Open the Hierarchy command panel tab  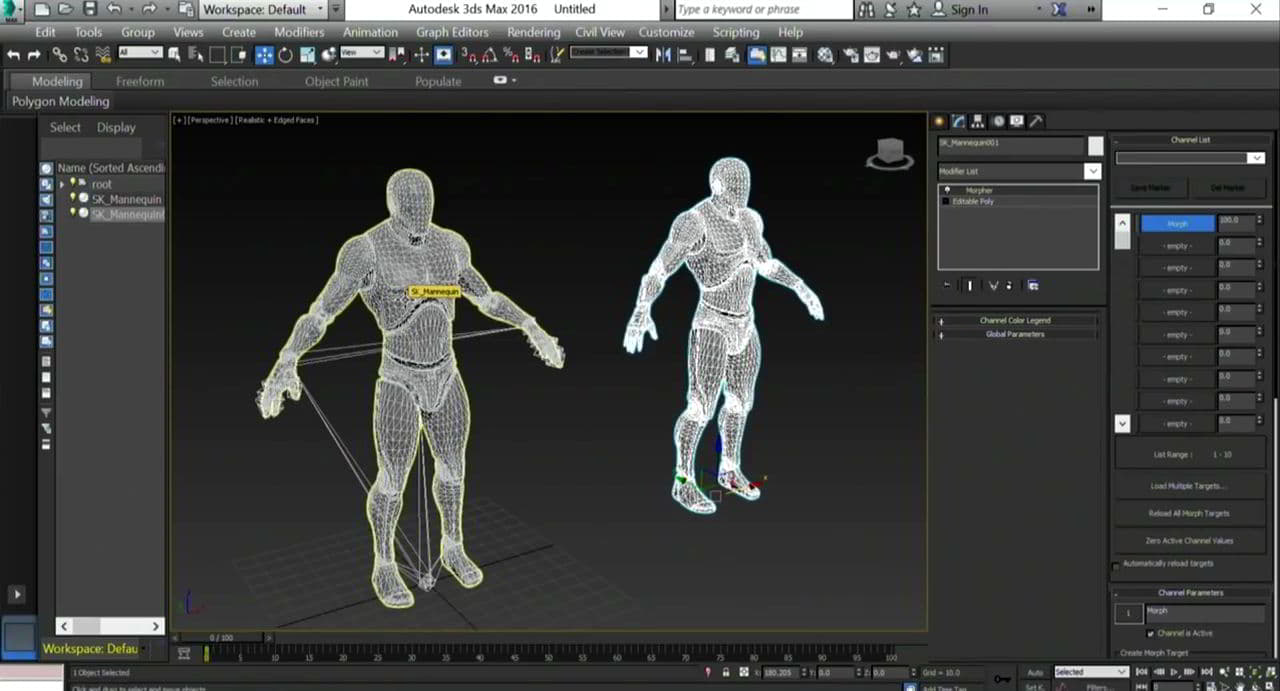click(x=978, y=121)
